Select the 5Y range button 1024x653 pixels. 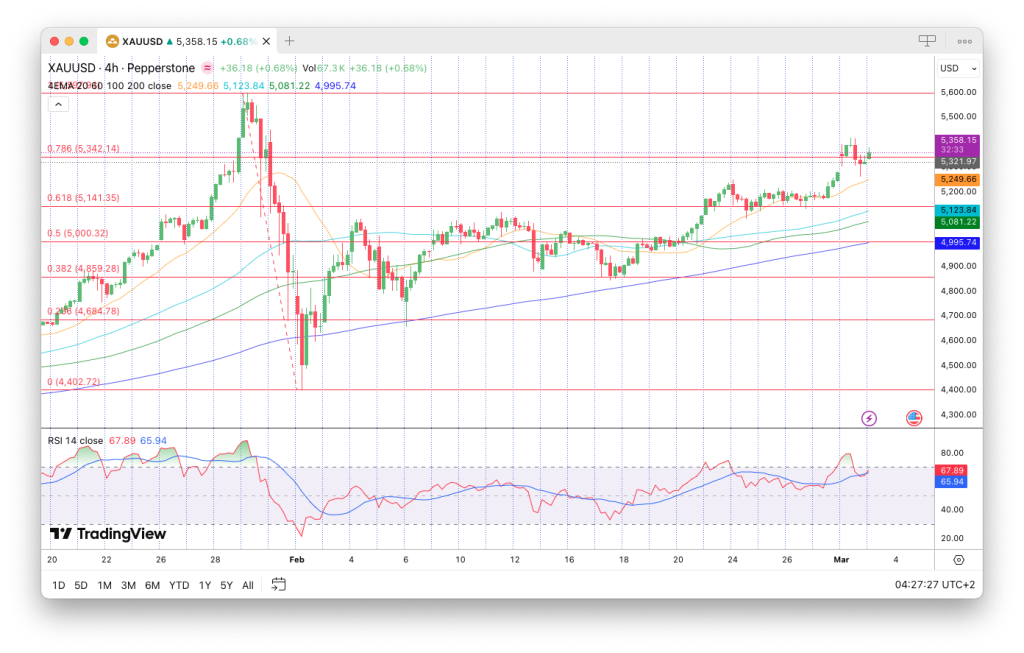tap(225, 584)
